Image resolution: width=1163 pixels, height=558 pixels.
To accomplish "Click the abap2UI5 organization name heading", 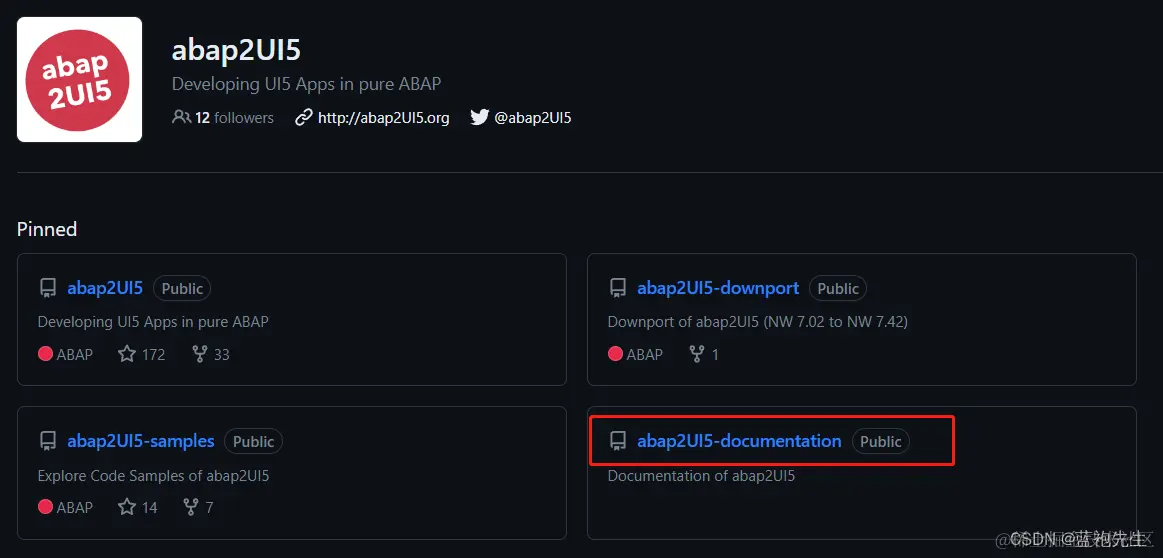I will pos(236,50).
